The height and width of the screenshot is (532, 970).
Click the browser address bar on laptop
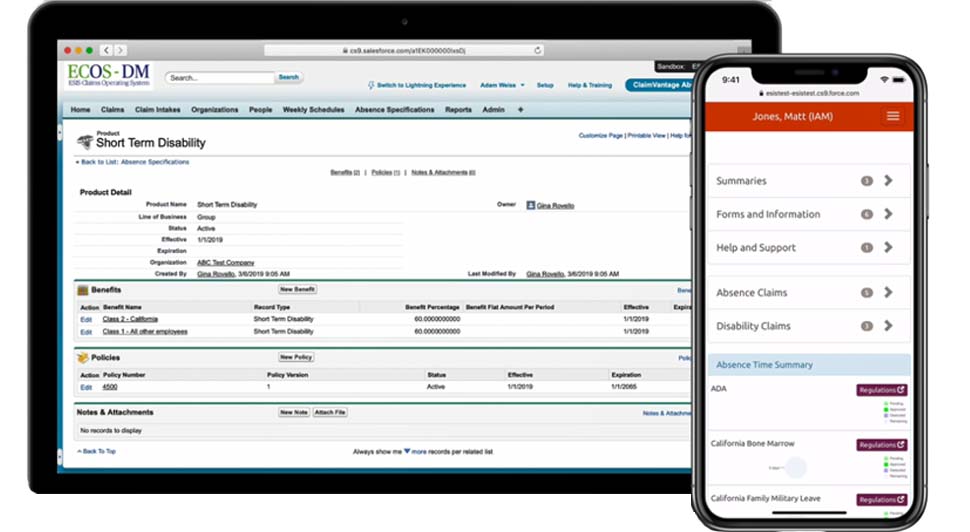(x=404, y=51)
